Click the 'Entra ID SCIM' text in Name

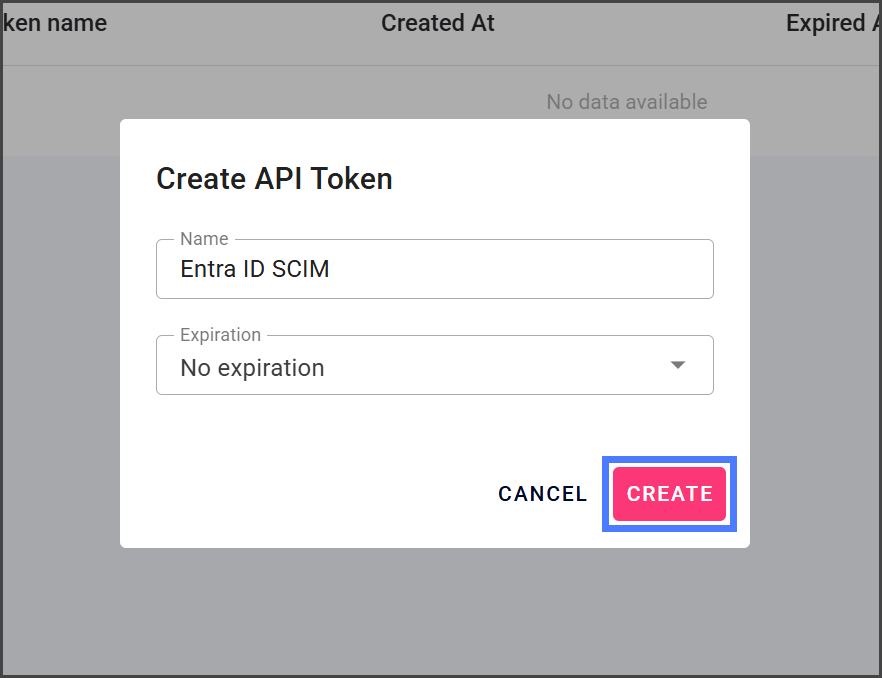(x=254, y=269)
